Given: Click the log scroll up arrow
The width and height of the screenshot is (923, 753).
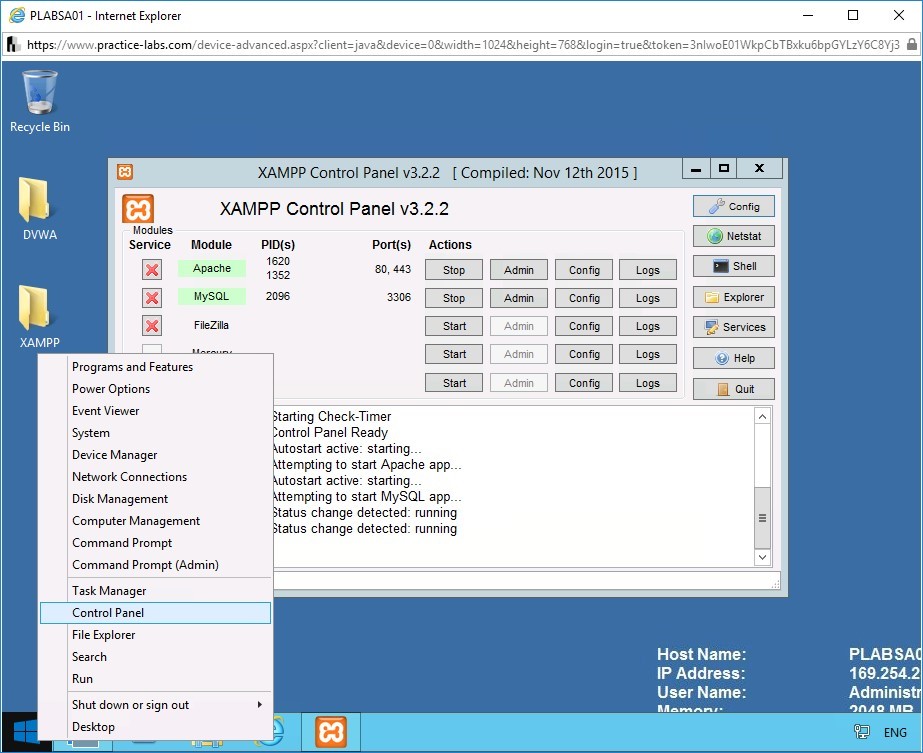Looking at the screenshot, I should tap(762, 417).
